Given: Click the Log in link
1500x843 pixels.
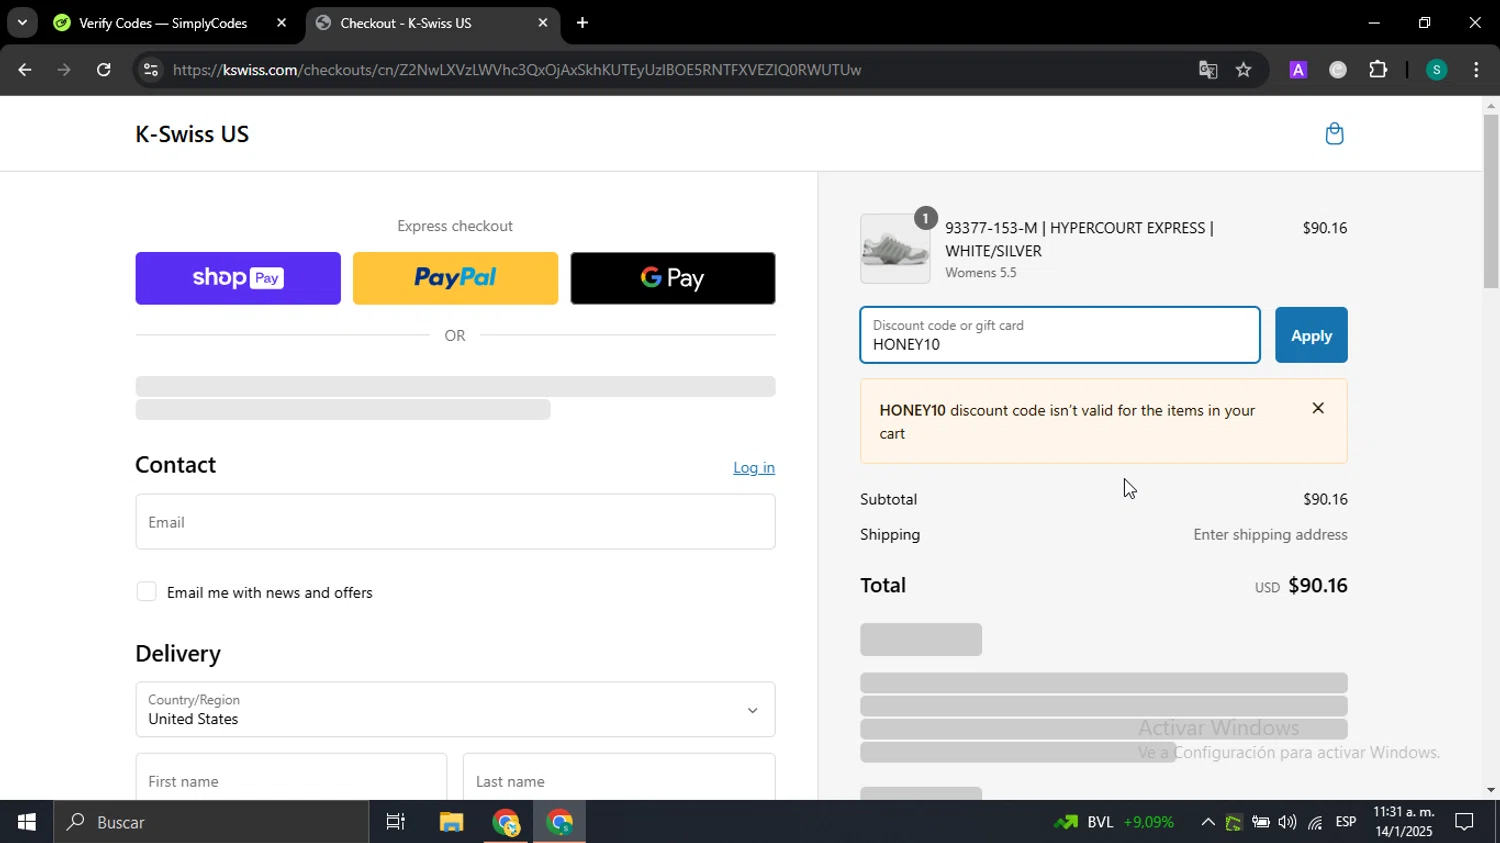Looking at the screenshot, I should click(x=754, y=468).
